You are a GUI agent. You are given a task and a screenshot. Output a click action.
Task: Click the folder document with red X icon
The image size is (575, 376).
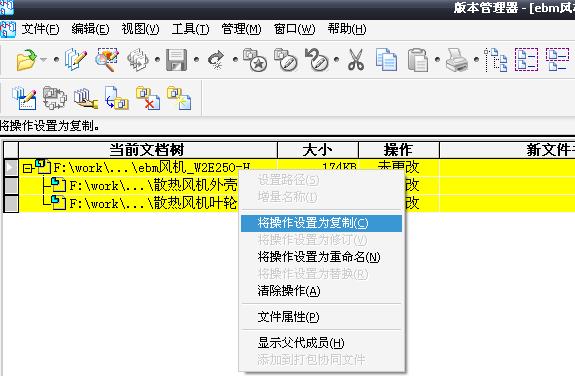[148, 98]
